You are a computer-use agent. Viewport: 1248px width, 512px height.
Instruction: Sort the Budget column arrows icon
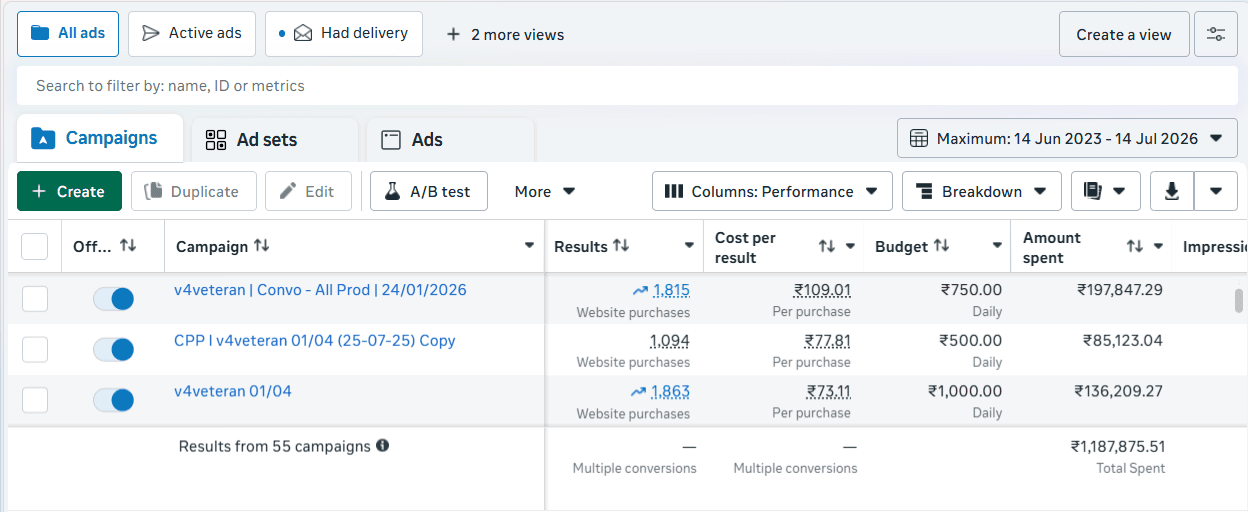point(941,246)
